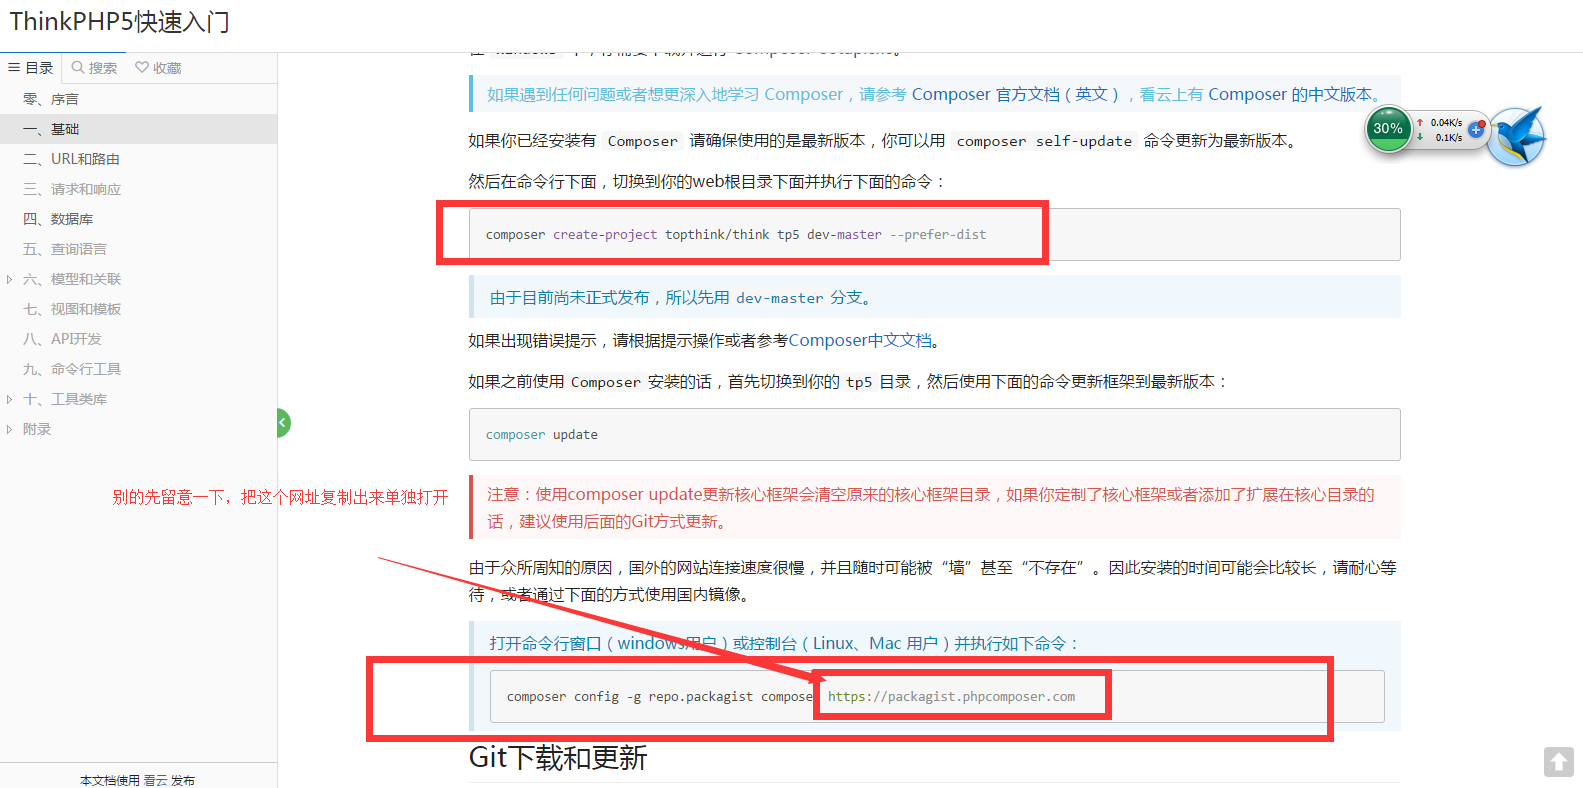Screen dimensions: 1583x788
Task: Expand the 六、模型和关联 arrow
Action: pos(10,279)
